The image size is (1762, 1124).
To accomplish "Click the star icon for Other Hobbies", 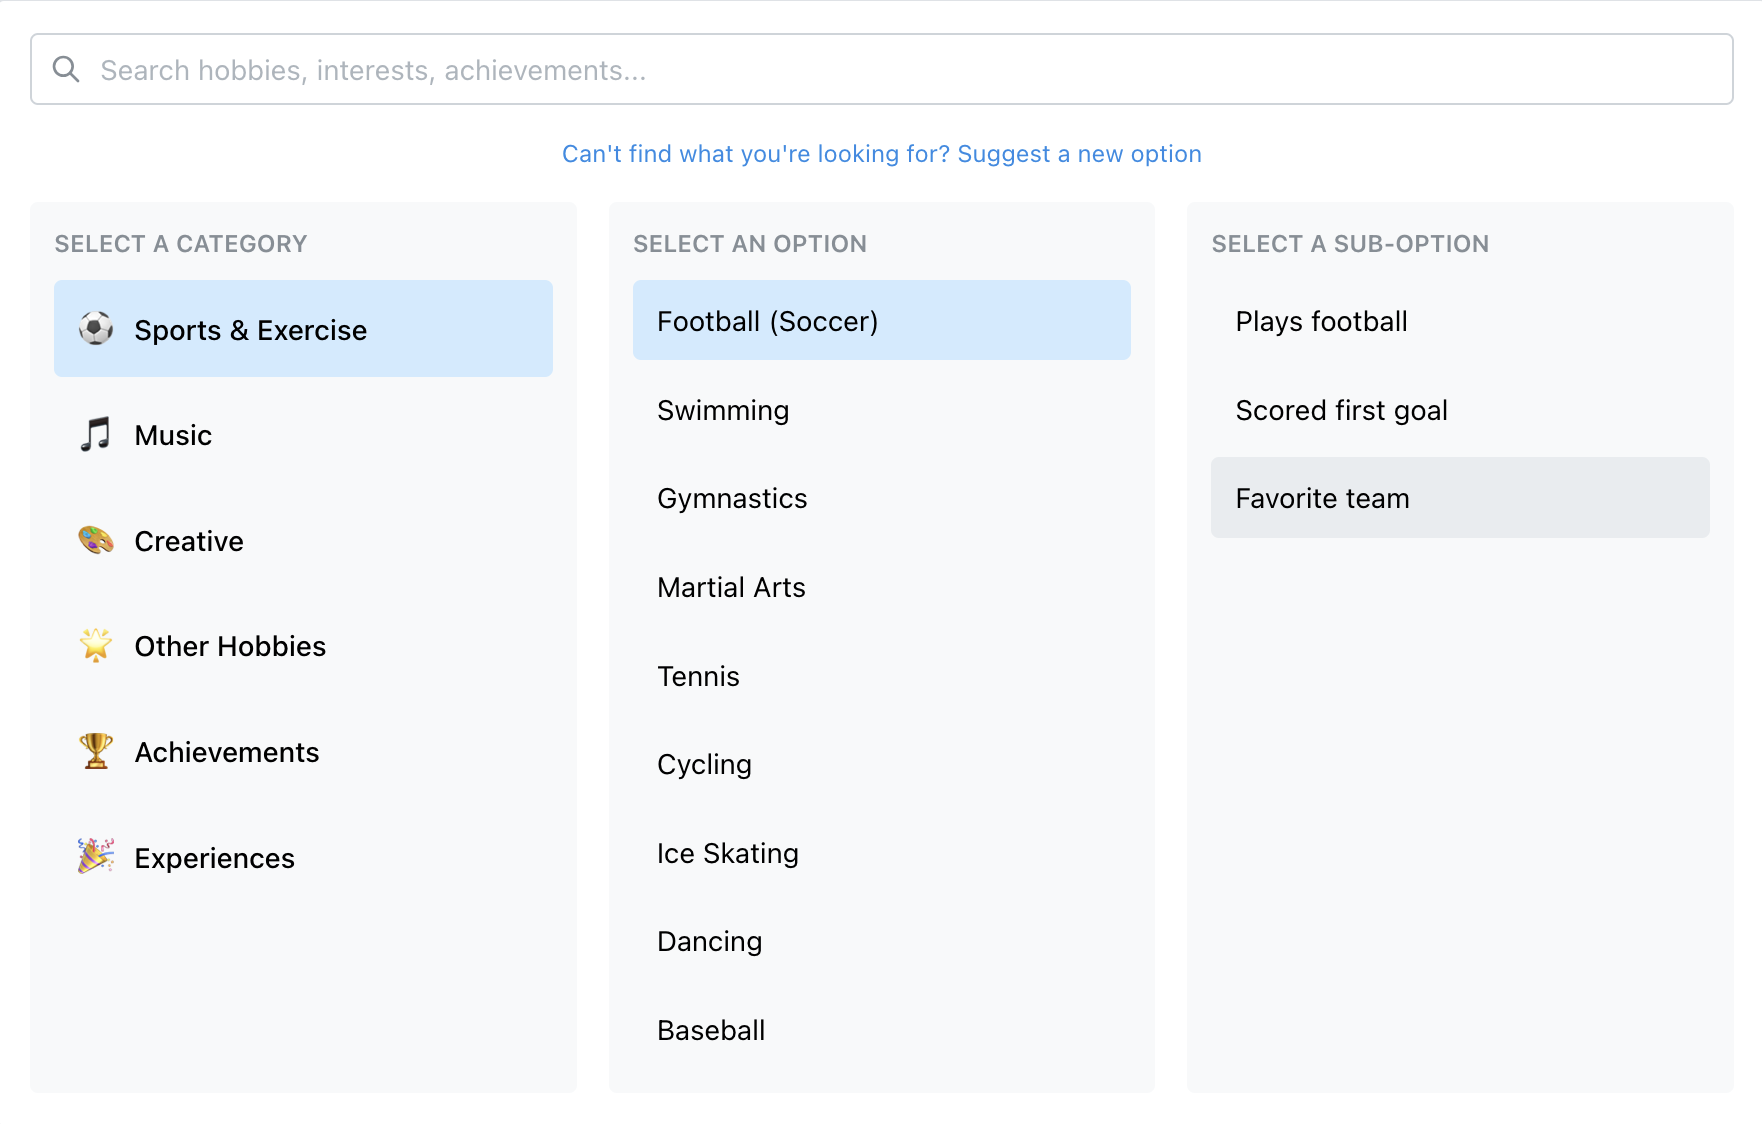I will click(95, 646).
